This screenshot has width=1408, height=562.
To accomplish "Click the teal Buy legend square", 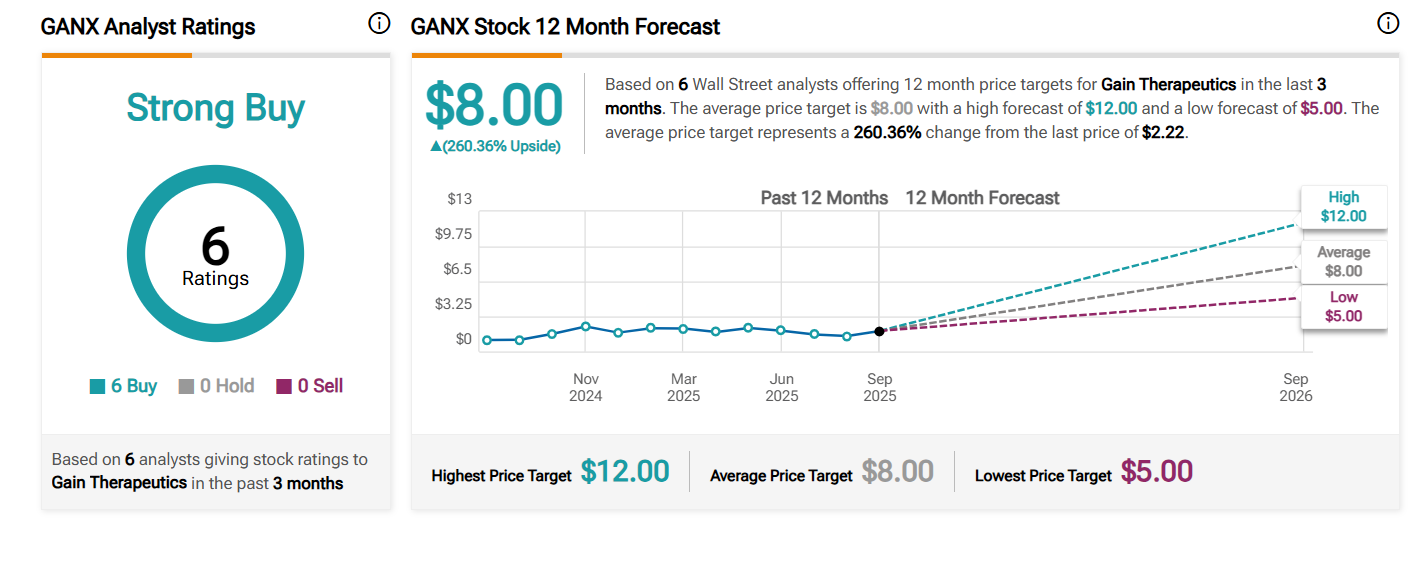I will (97, 387).
